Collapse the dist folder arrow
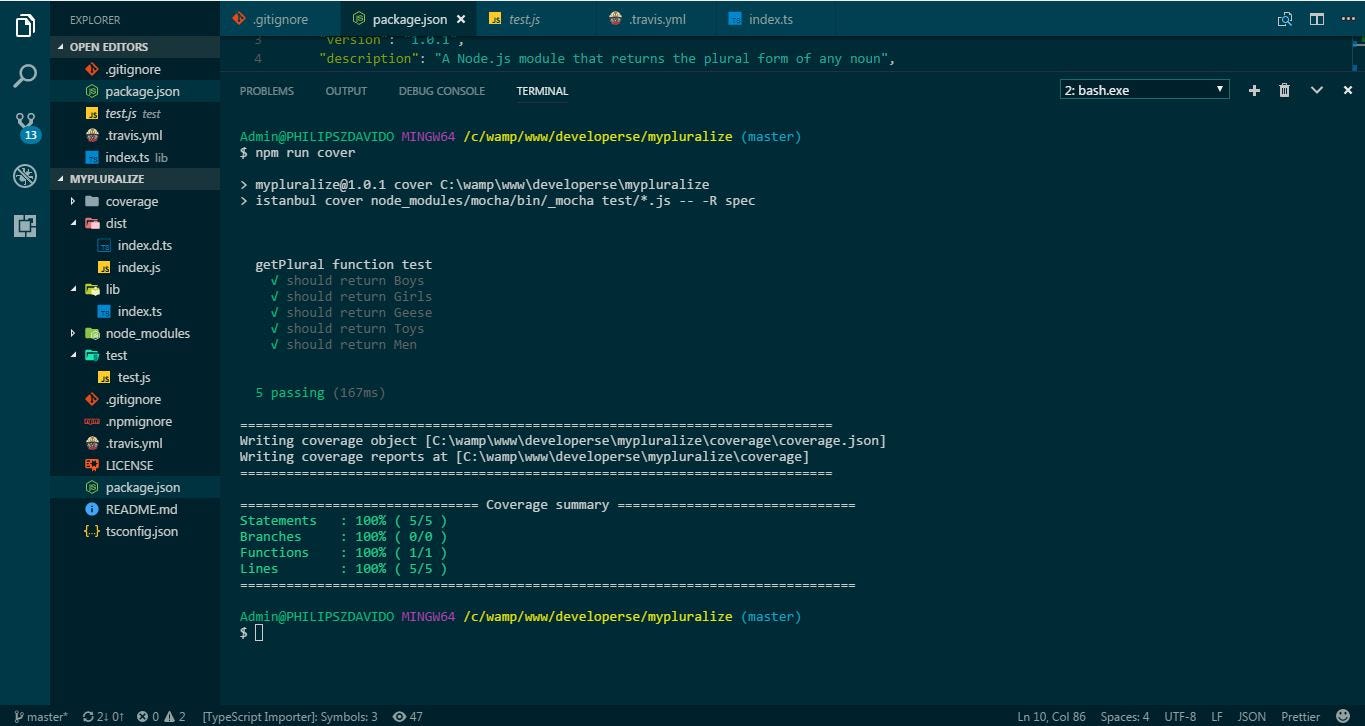 pos(73,223)
